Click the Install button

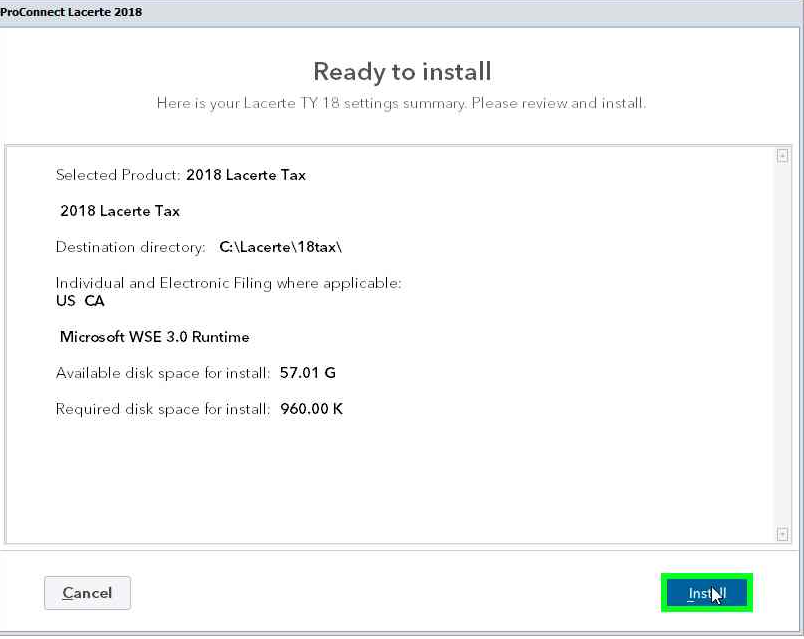point(707,593)
